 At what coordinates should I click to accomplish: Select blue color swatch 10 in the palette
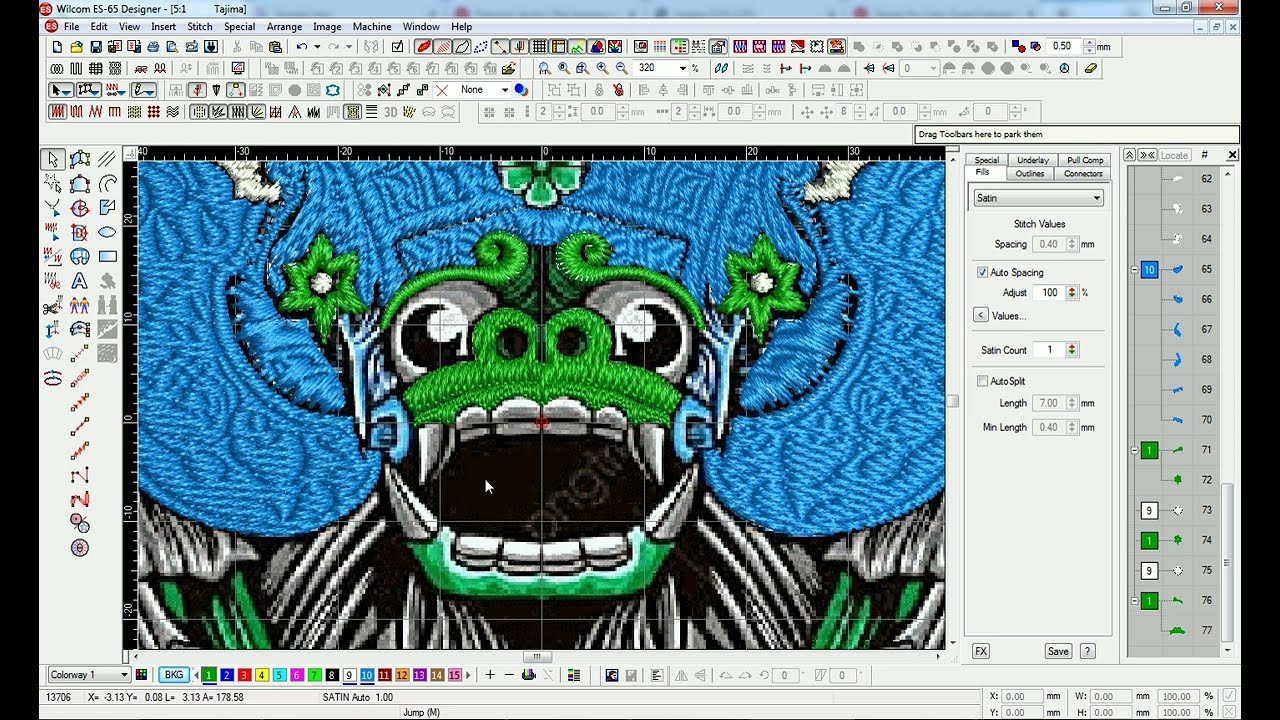click(x=367, y=675)
